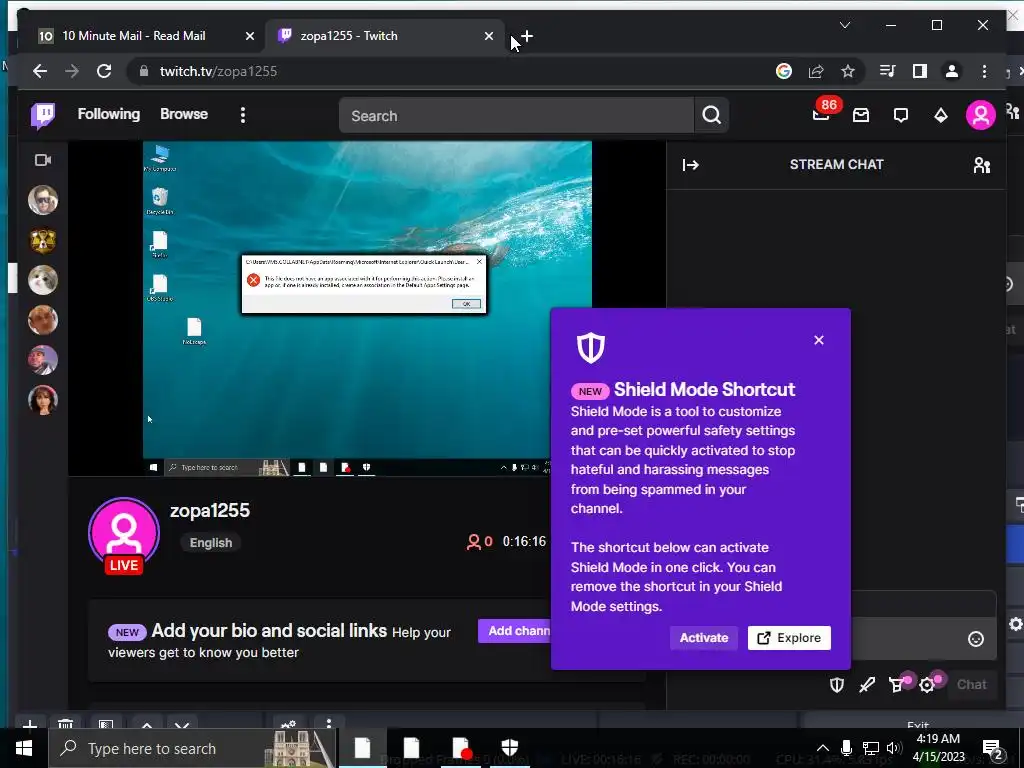Click the sword moderator view icon
Screen dimensions: 1024x768
click(867, 684)
